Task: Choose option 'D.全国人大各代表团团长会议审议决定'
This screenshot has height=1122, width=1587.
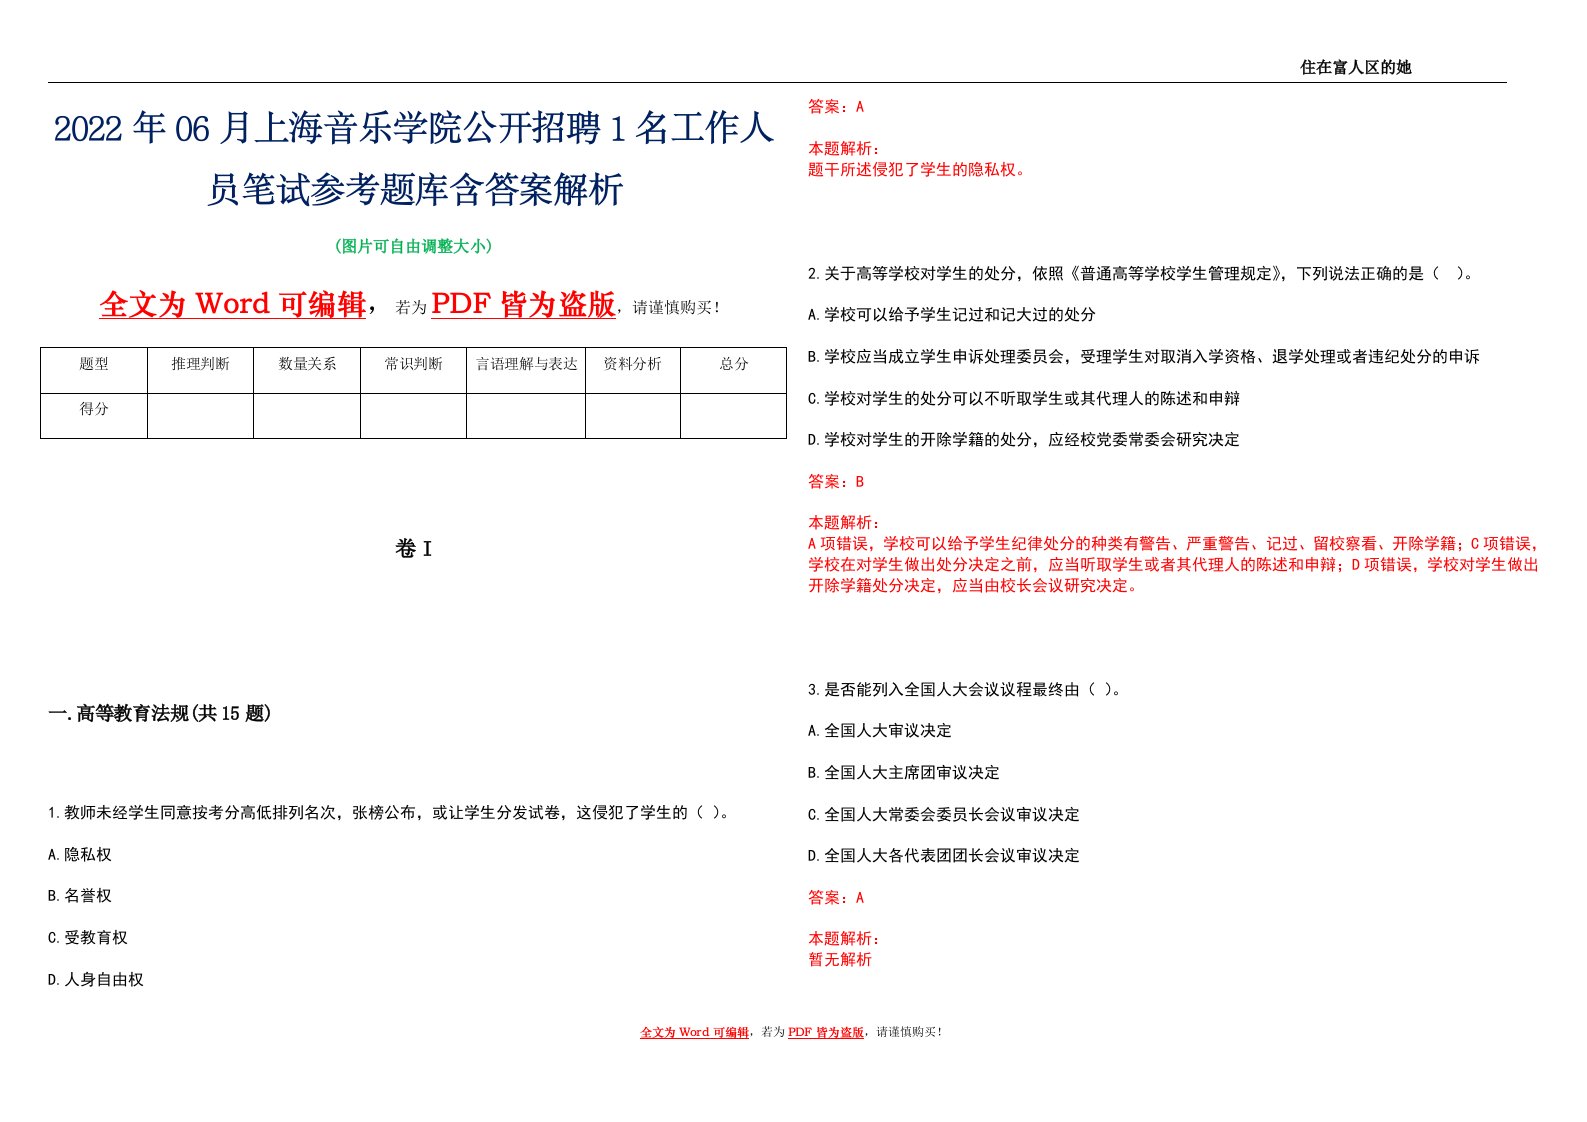Action: 944,856
